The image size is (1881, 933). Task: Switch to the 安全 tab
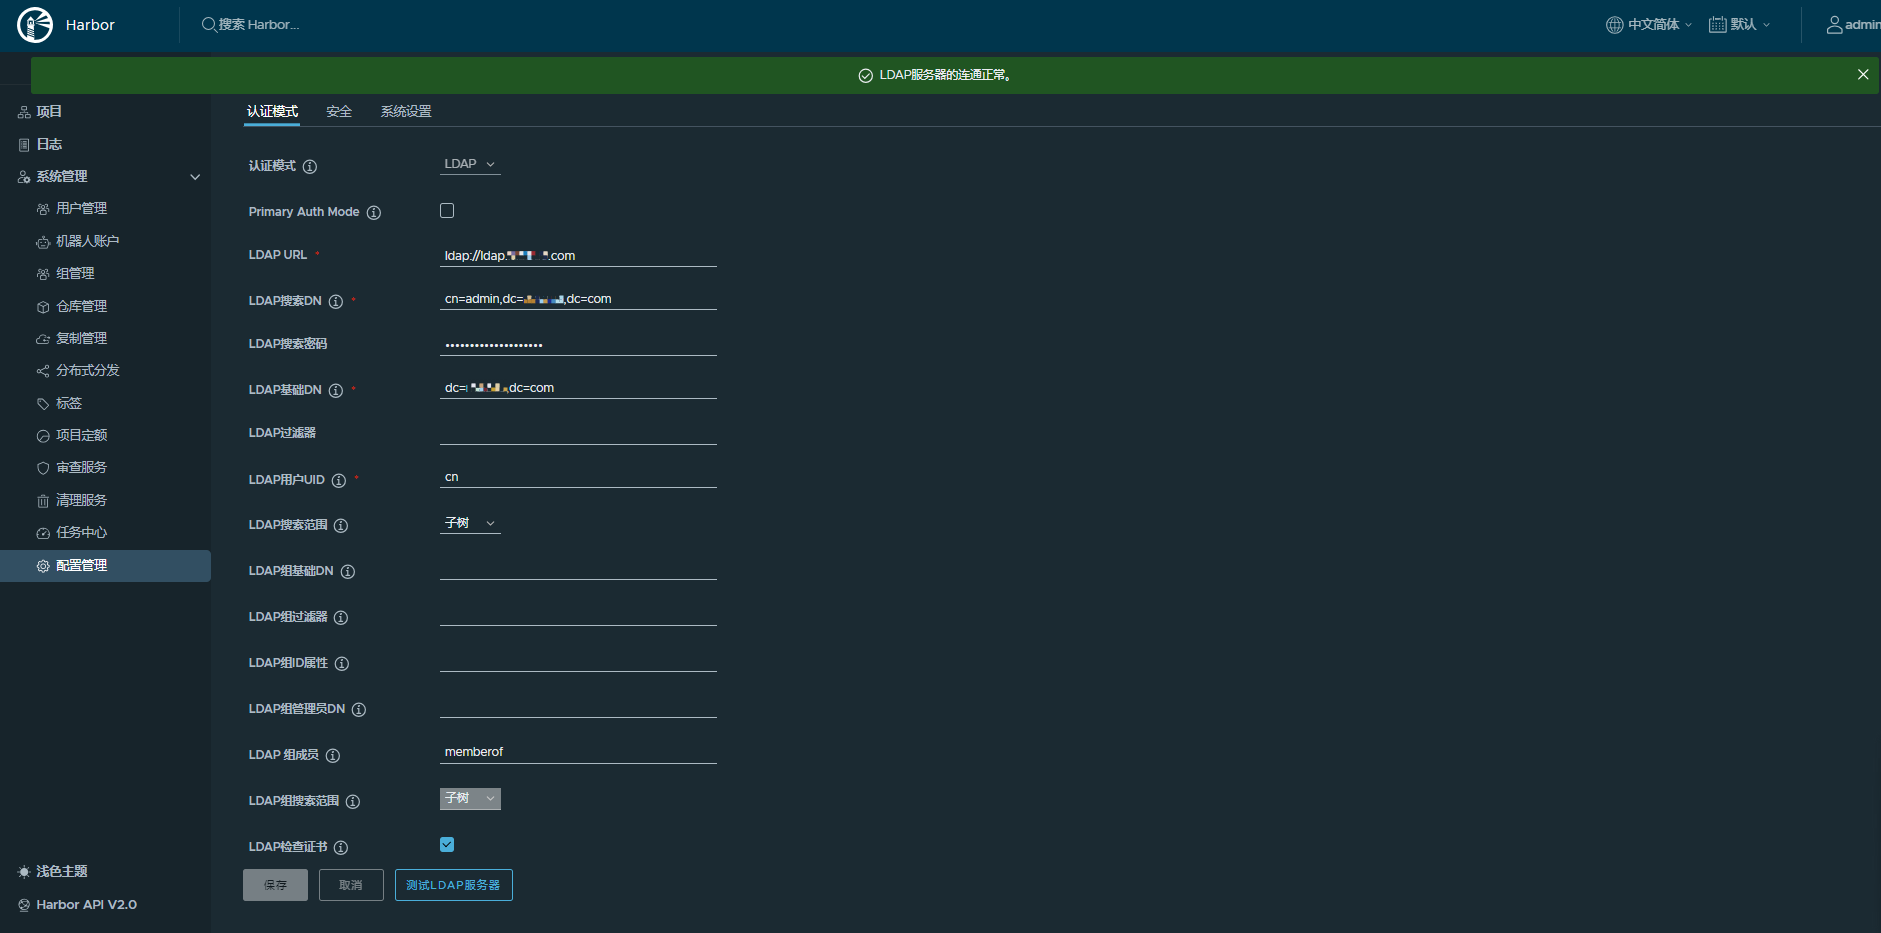(x=339, y=112)
